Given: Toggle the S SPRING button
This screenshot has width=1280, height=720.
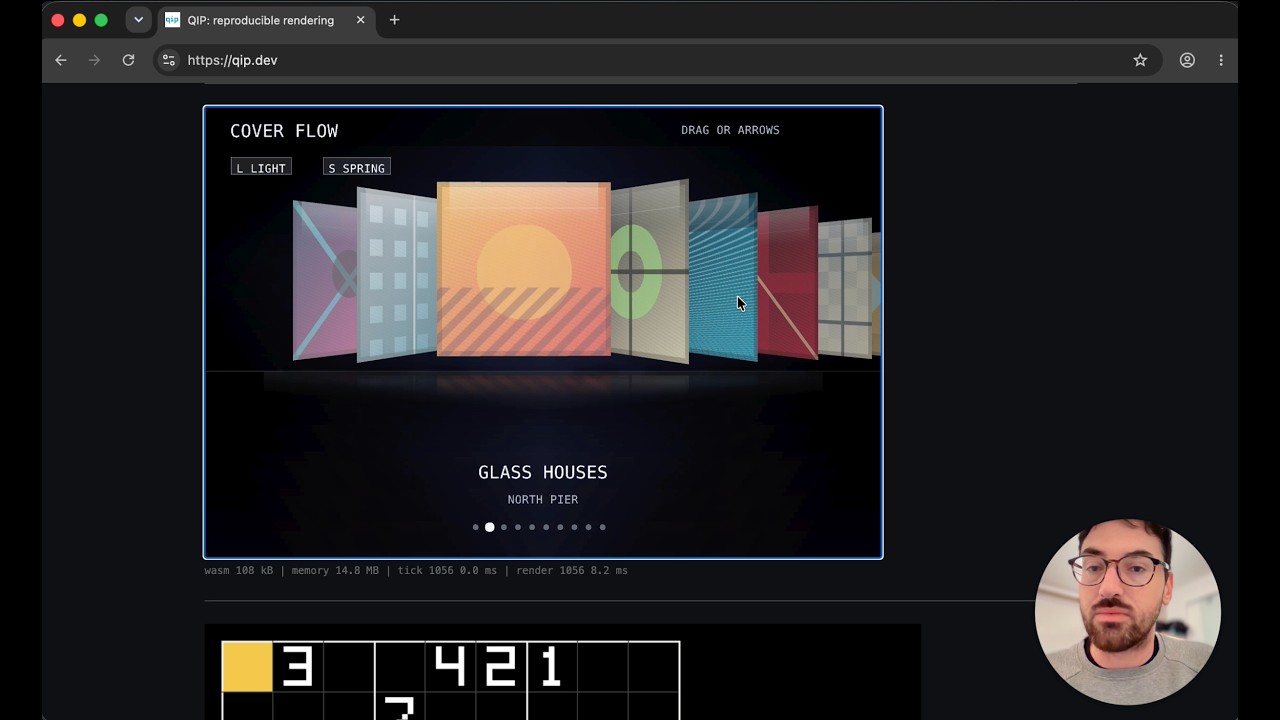Looking at the screenshot, I should click(x=357, y=168).
